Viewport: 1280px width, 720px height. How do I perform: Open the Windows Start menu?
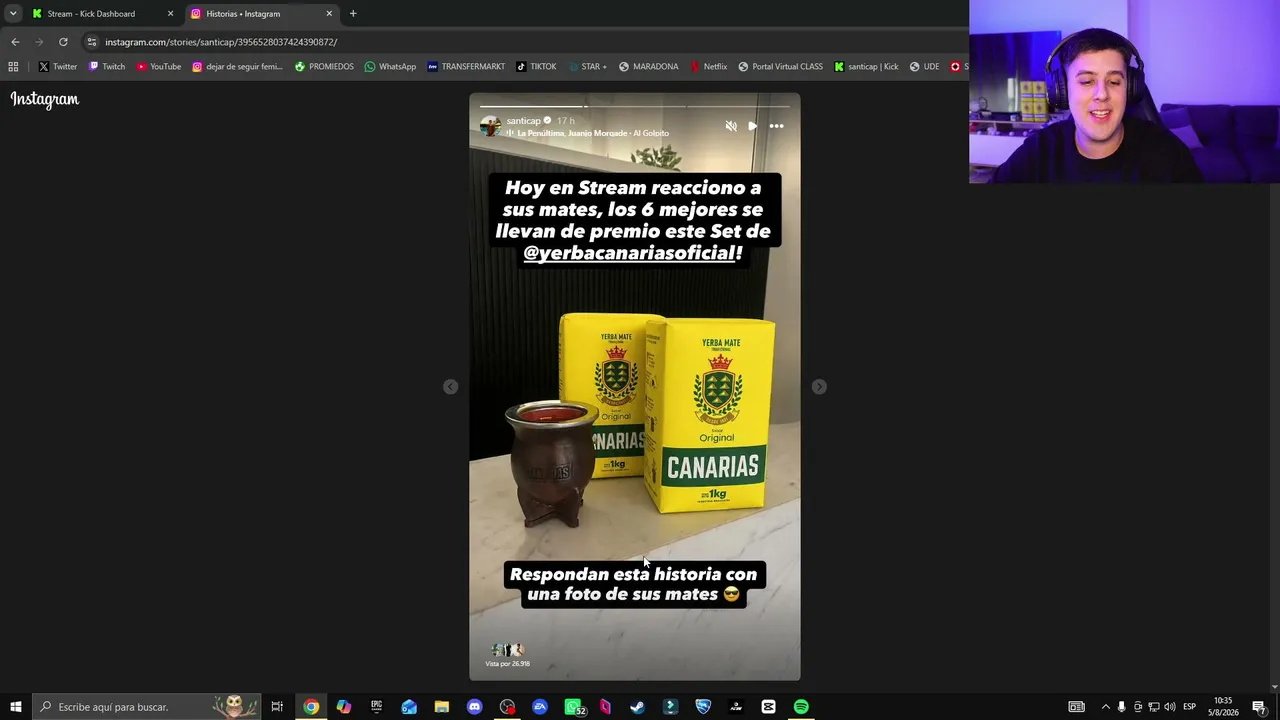(x=15, y=707)
